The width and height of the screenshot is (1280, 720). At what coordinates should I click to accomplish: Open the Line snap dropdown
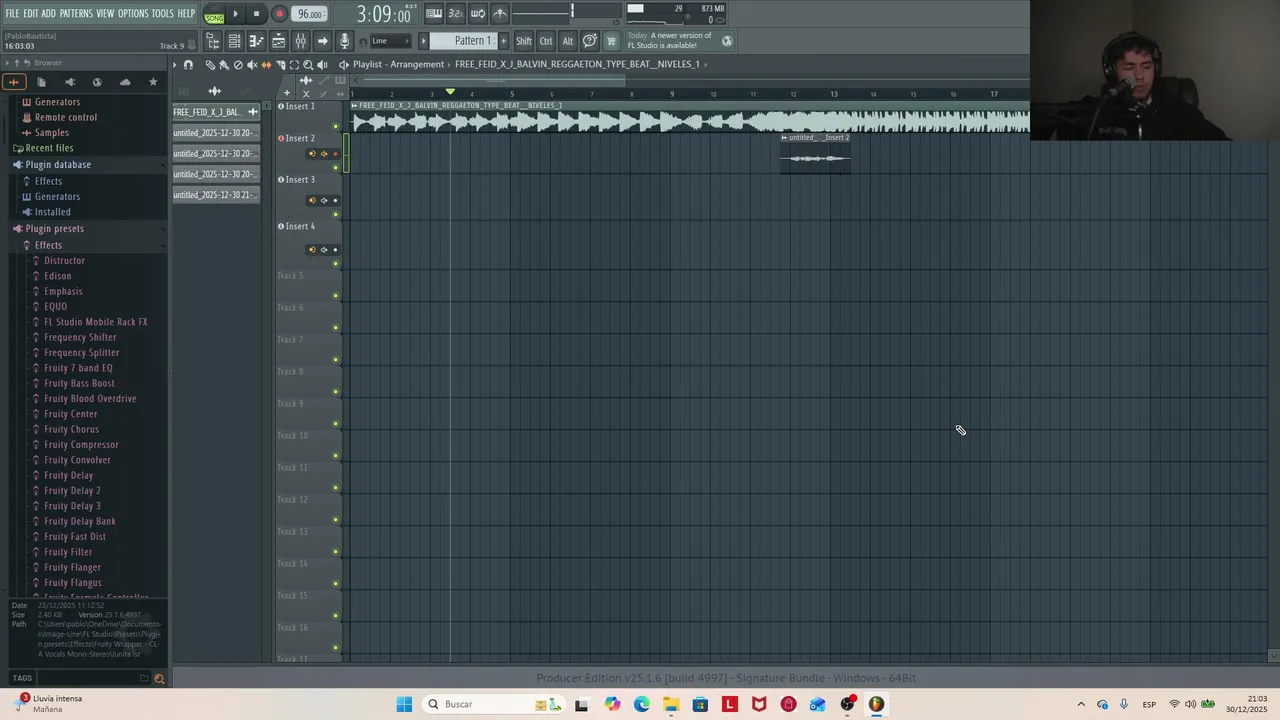[x=391, y=41]
